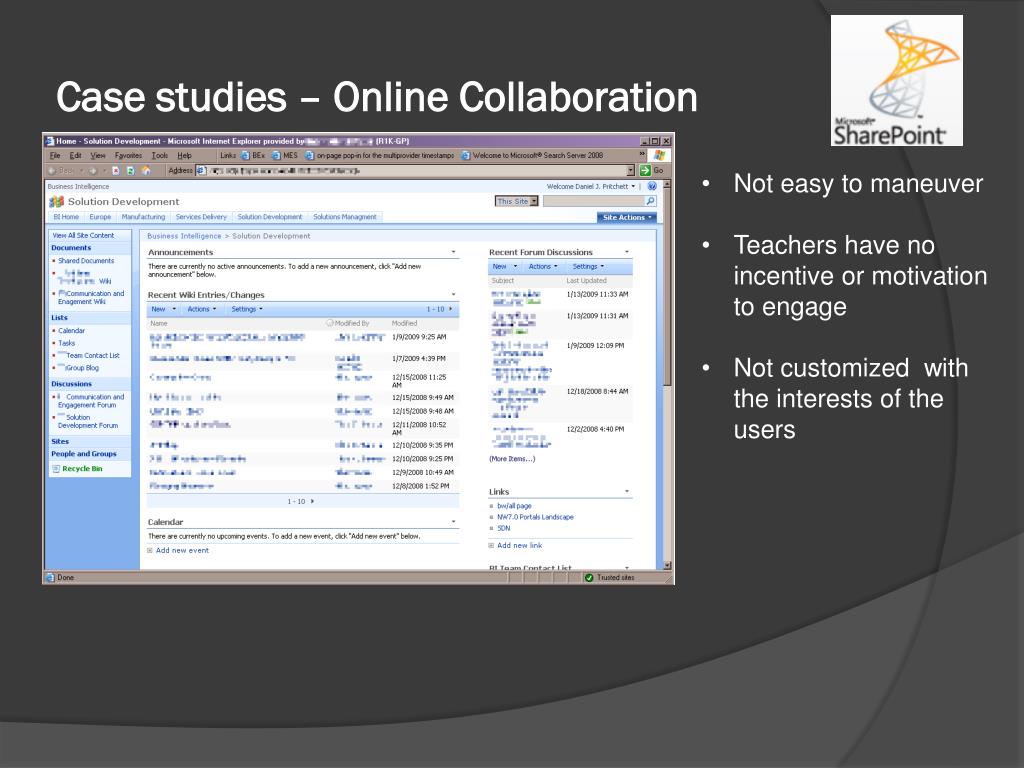1024x768 pixels.
Task: Click the scrollbar down arrow button
Action: [667, 566]
